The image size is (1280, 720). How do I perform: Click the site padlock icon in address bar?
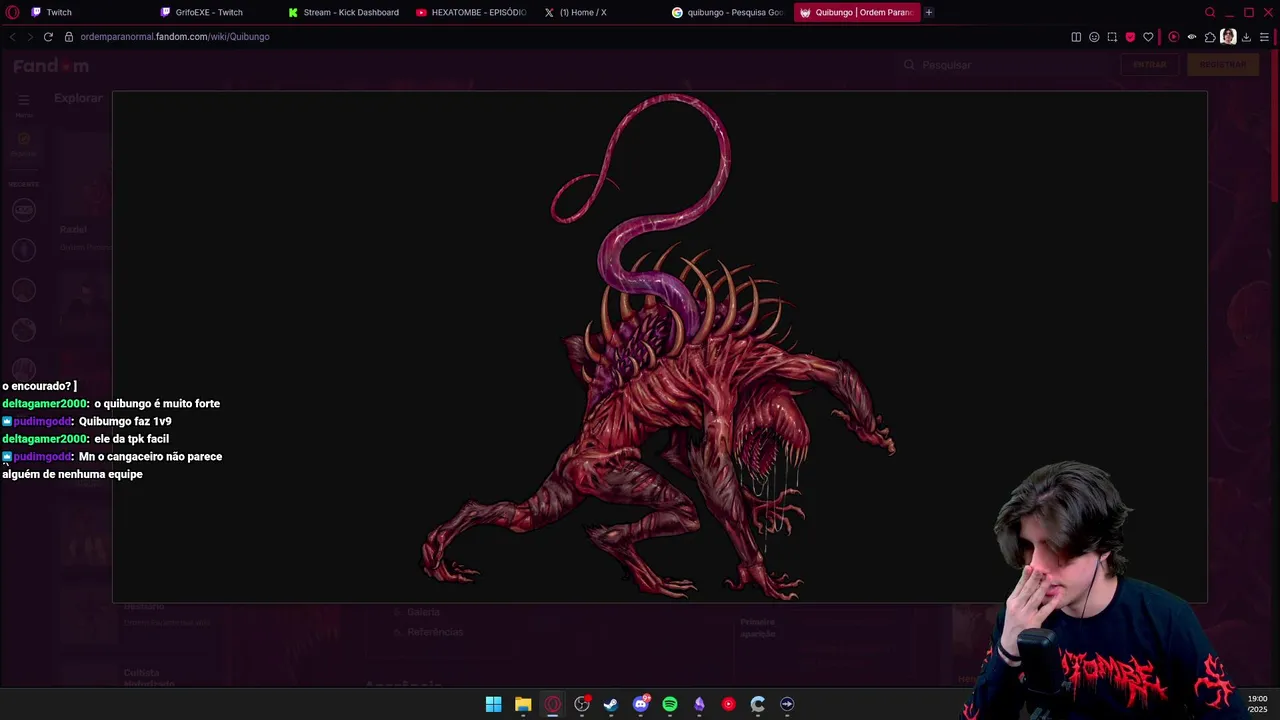click(69, 37)
